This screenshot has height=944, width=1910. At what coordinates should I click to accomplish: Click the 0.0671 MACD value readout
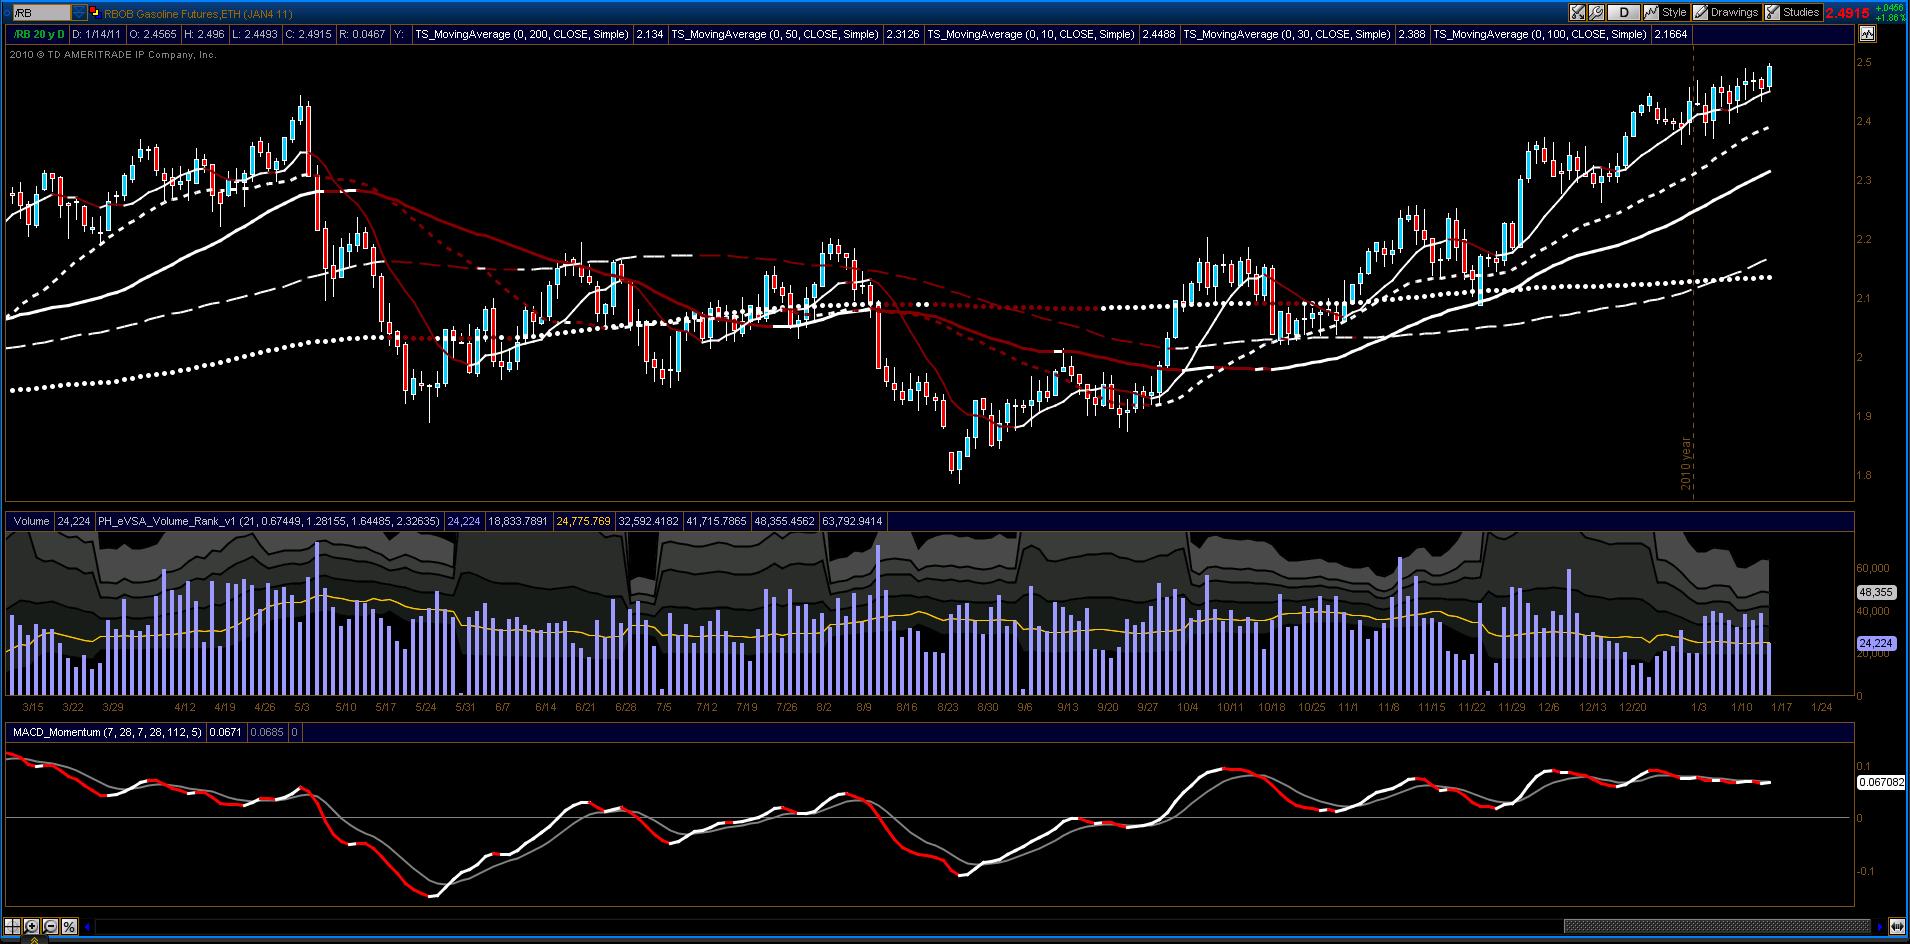225,732
